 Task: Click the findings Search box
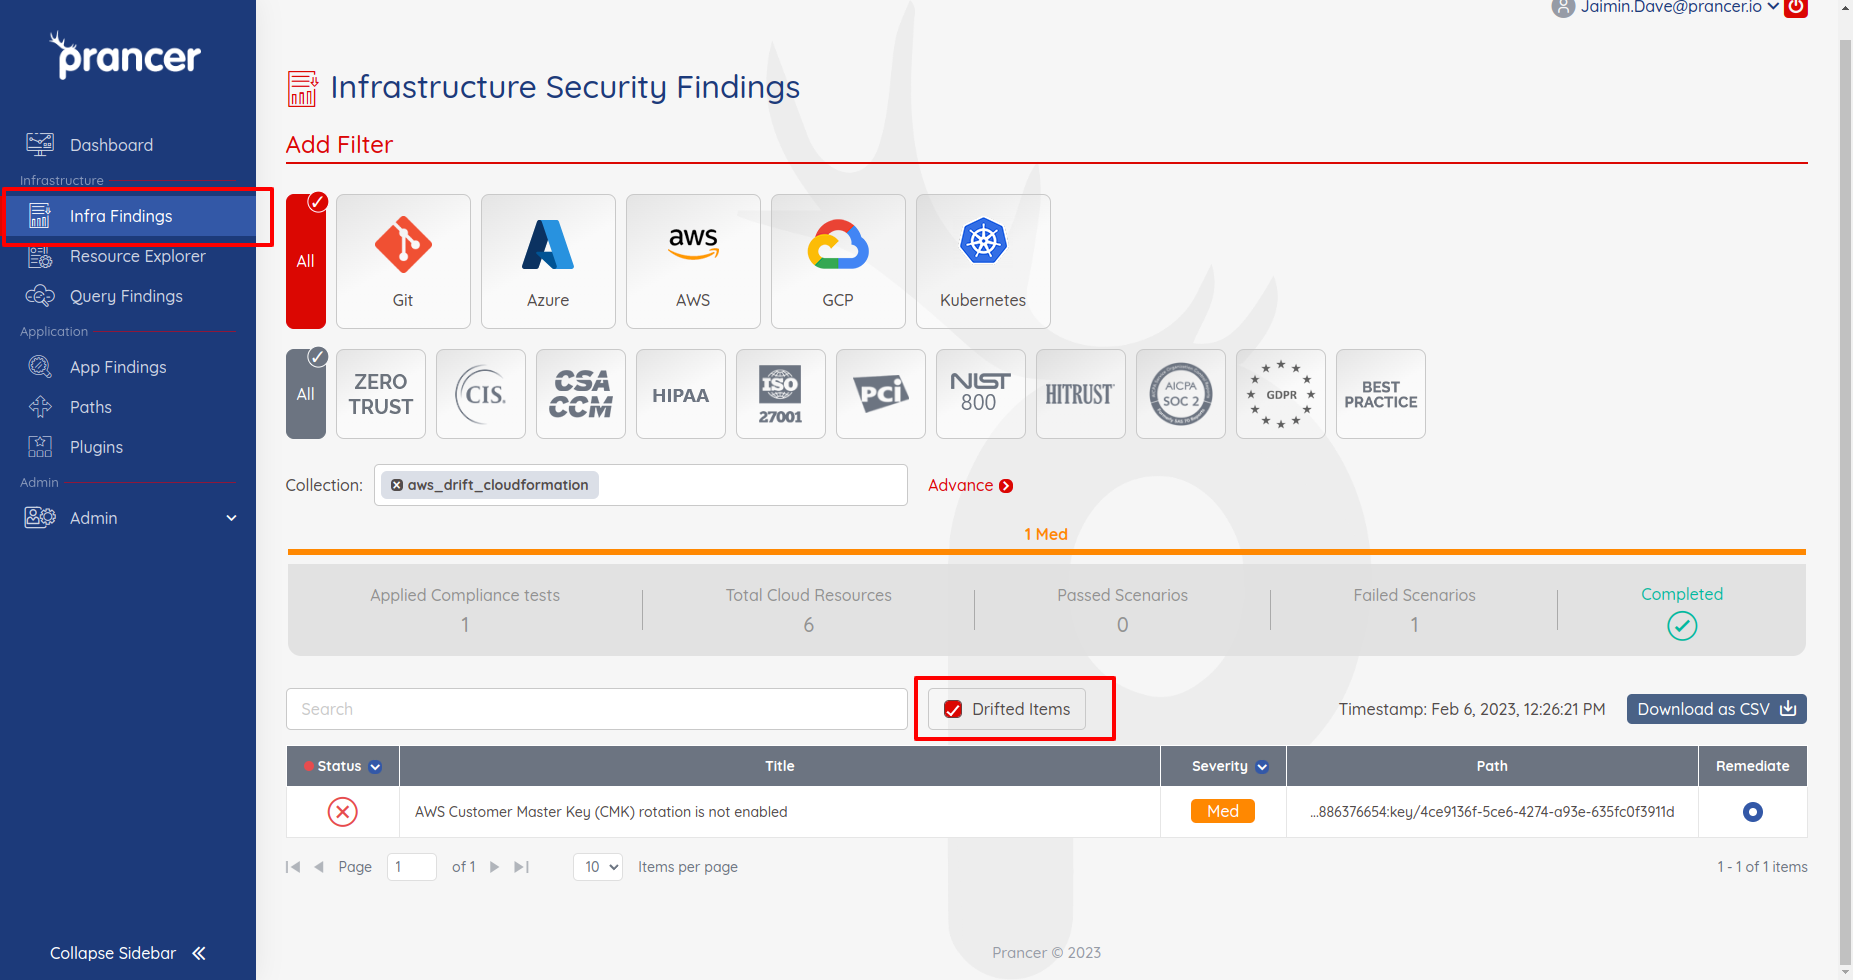pyautogui.click(x=597, y=709)
